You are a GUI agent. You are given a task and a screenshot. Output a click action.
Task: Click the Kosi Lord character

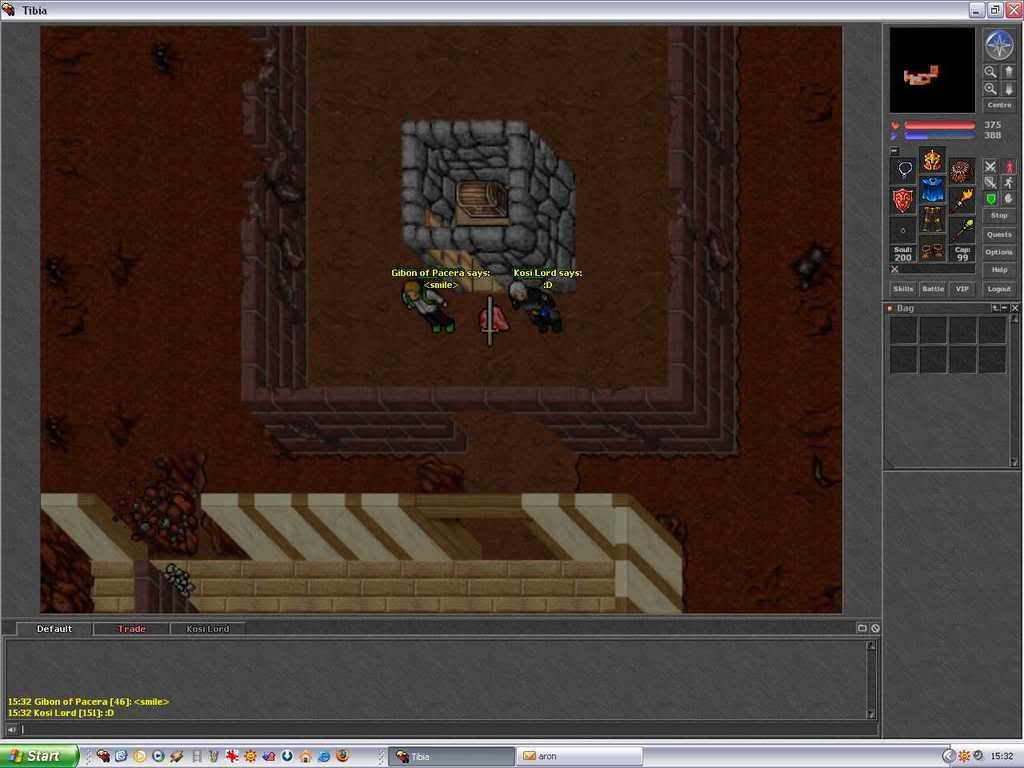pos(536,307)
